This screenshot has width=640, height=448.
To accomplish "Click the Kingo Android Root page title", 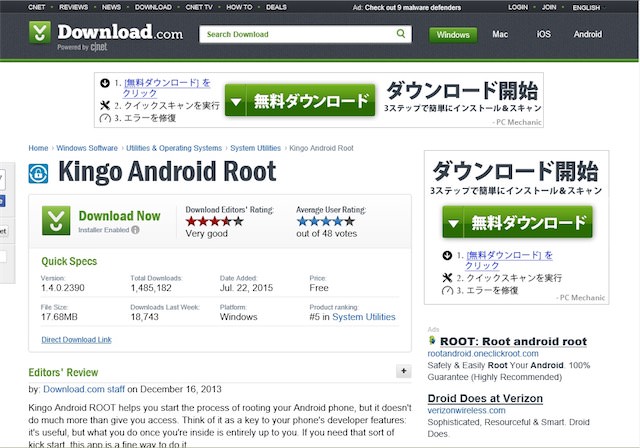I will [167, 172].
